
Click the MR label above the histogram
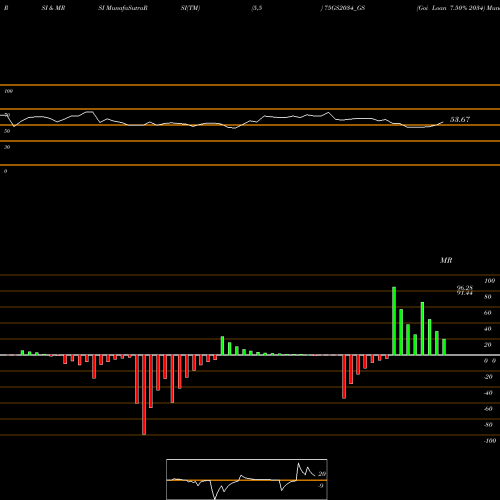[446, 260]
